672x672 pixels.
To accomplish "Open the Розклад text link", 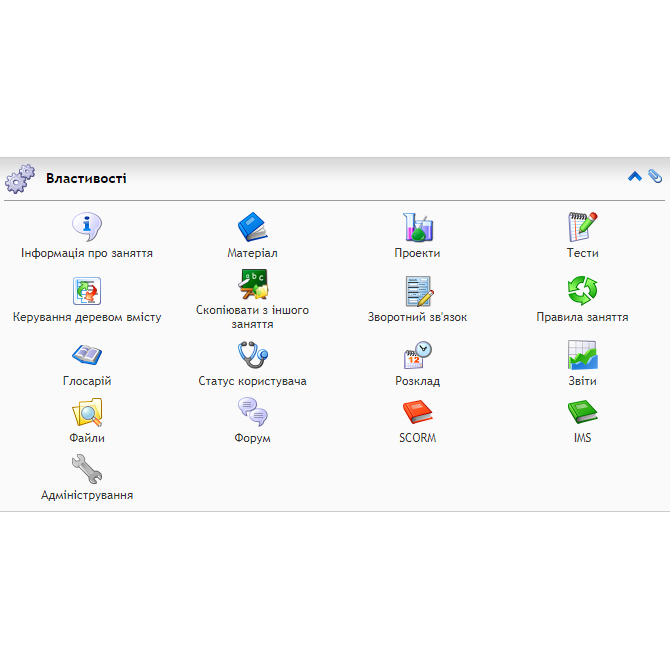I will tap(417, 381).
